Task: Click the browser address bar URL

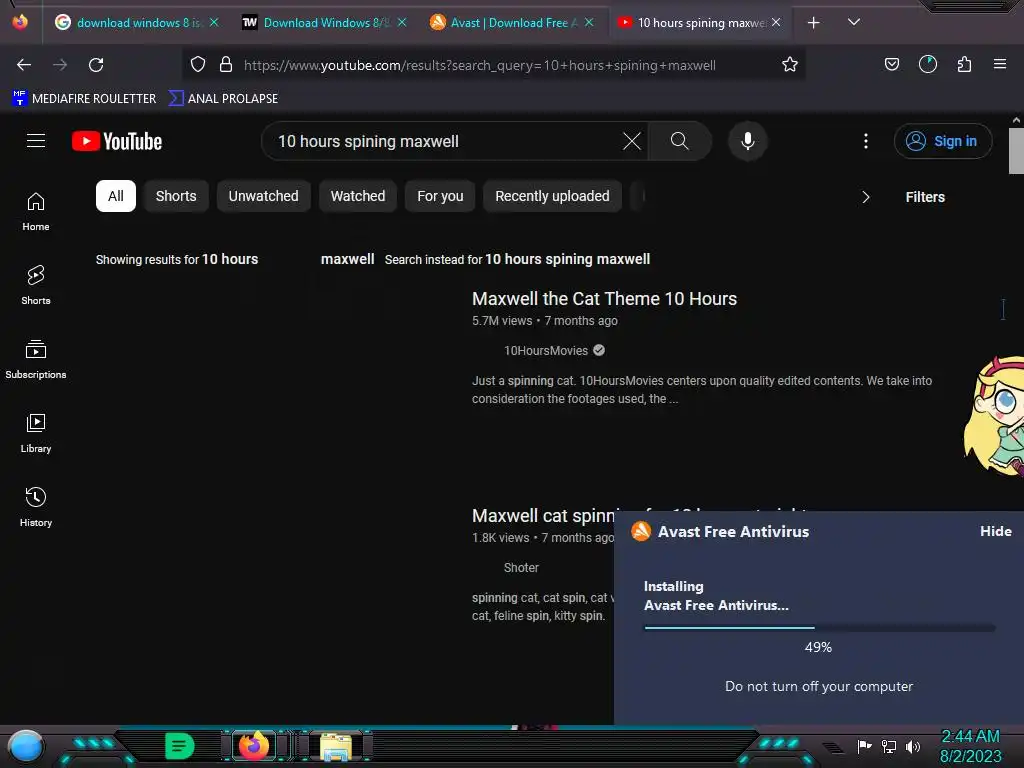Action: coord(479,65)
